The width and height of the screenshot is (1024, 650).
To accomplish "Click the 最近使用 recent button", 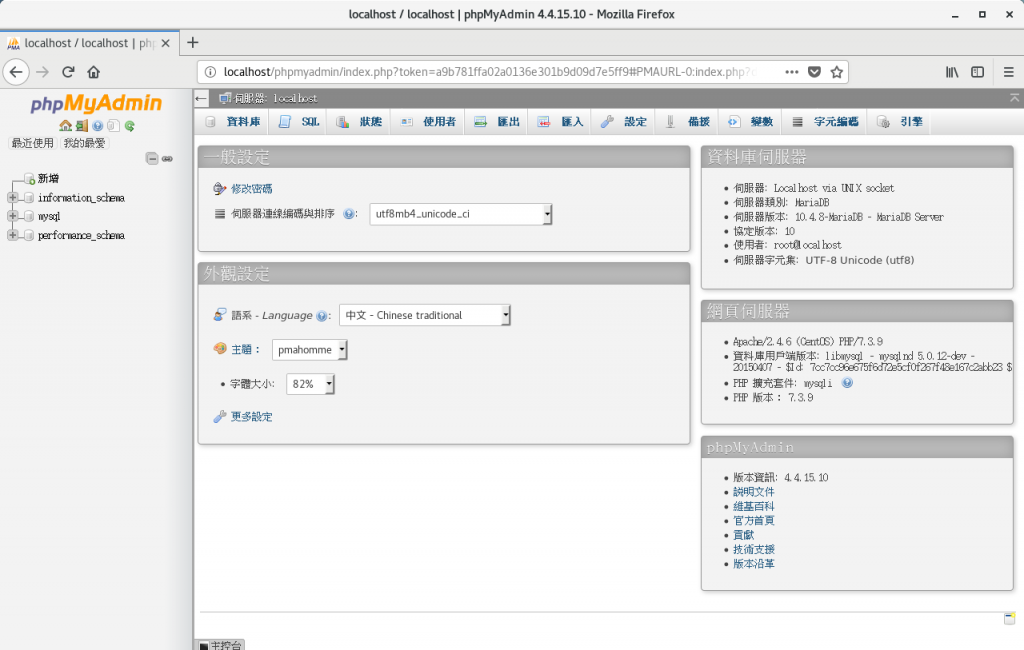I will coord(33,143).
